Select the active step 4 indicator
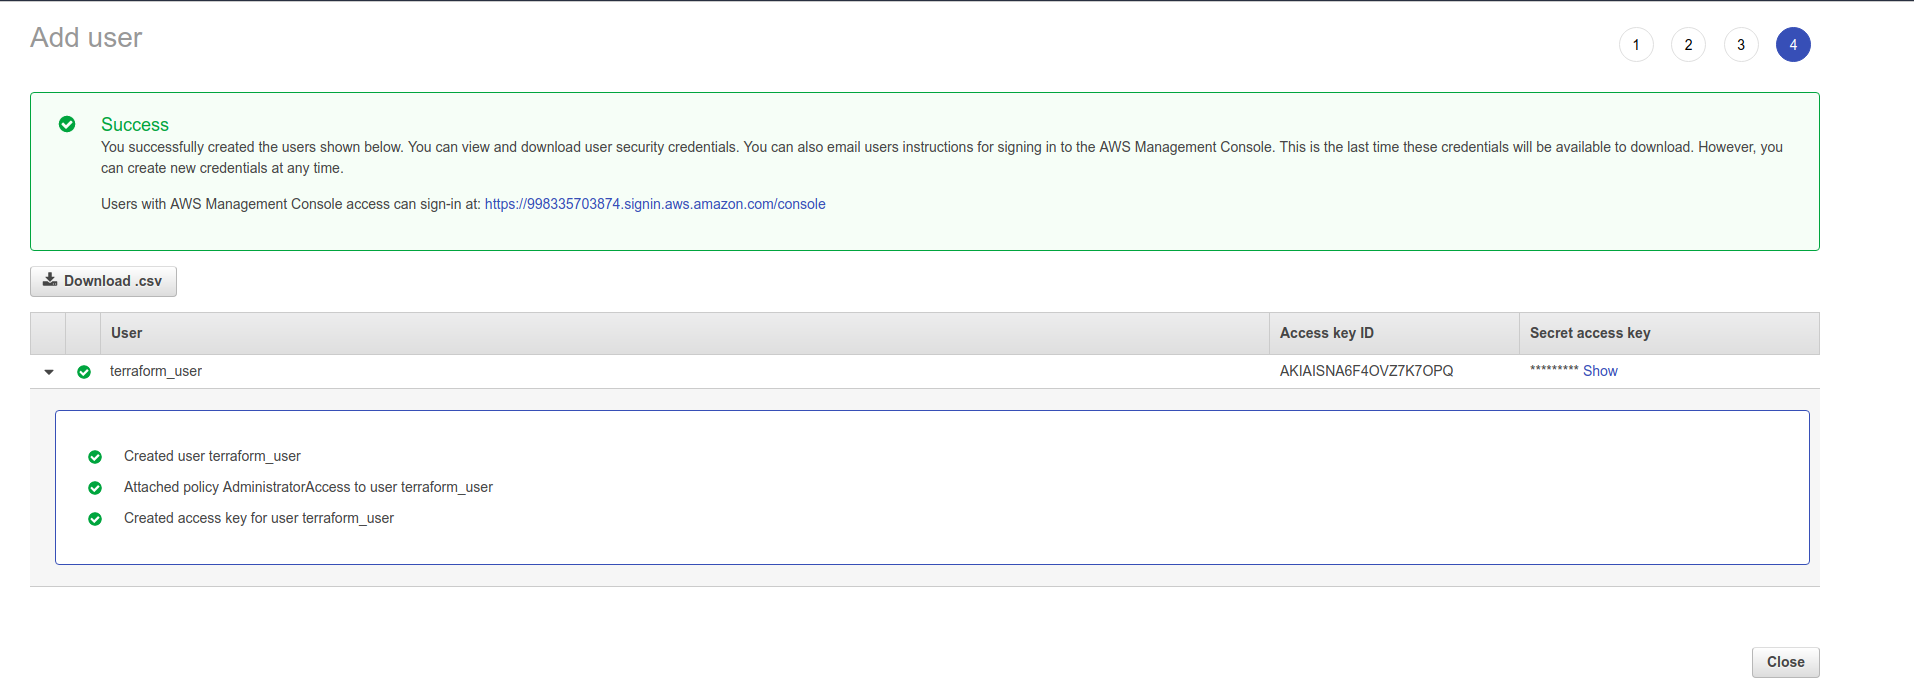The height and width of the screenshot is (685, 1914). (1793, 45)
